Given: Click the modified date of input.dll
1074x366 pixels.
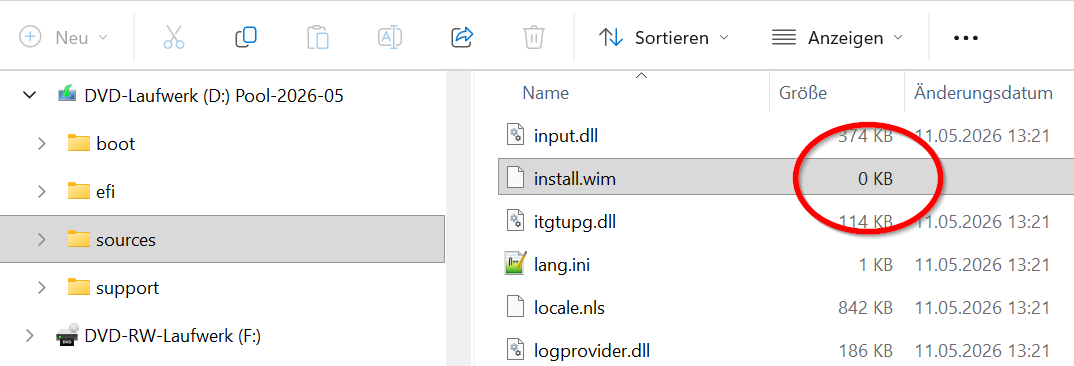Looking at the screenshot, I should (x=983, y=136).
